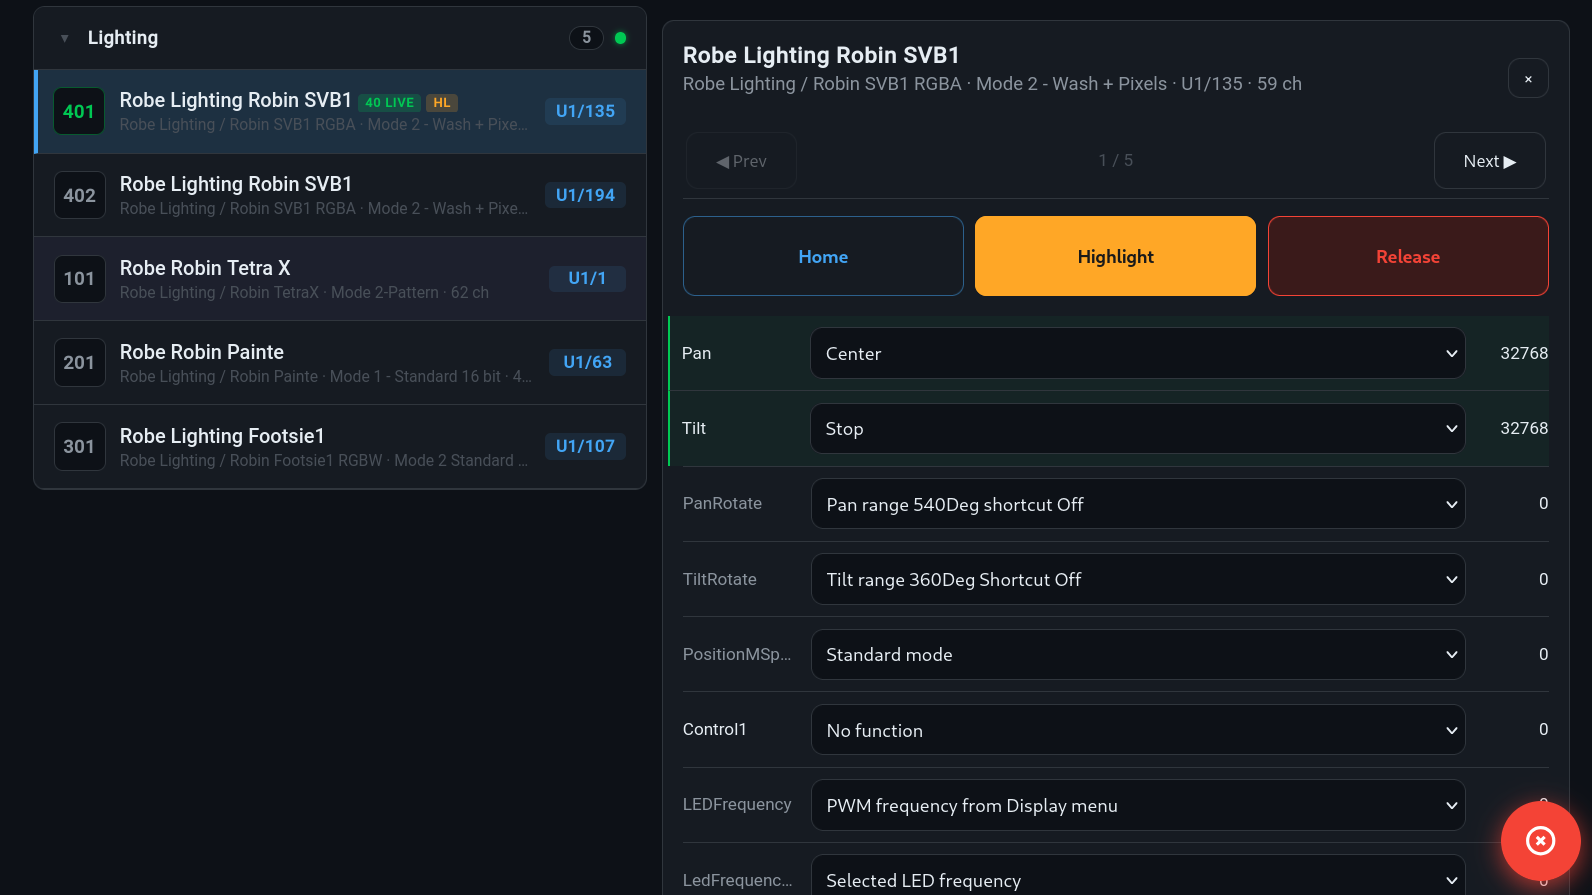
Task: Click fixture number 402 badge
Action: point(79,195)
